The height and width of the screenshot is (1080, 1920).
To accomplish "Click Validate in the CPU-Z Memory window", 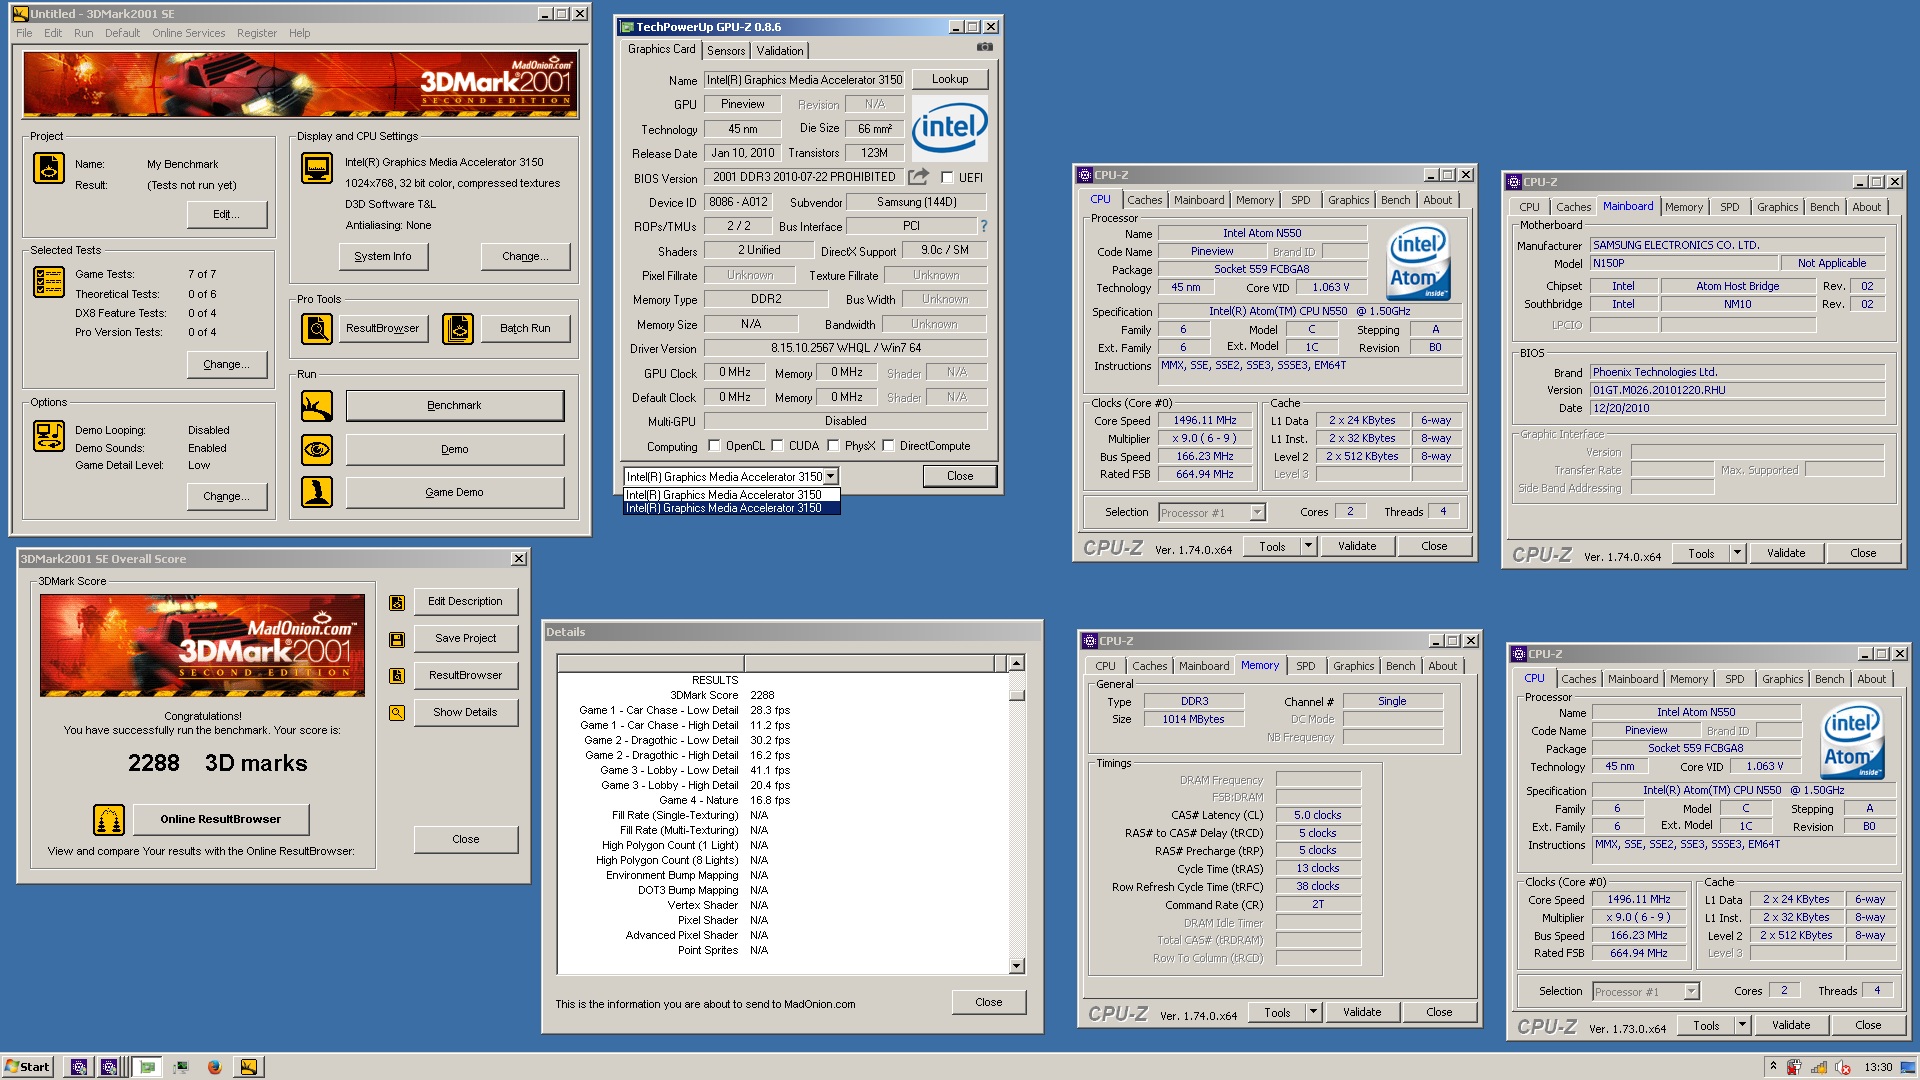I will pyautogui.click(x=1362, y=1012).
